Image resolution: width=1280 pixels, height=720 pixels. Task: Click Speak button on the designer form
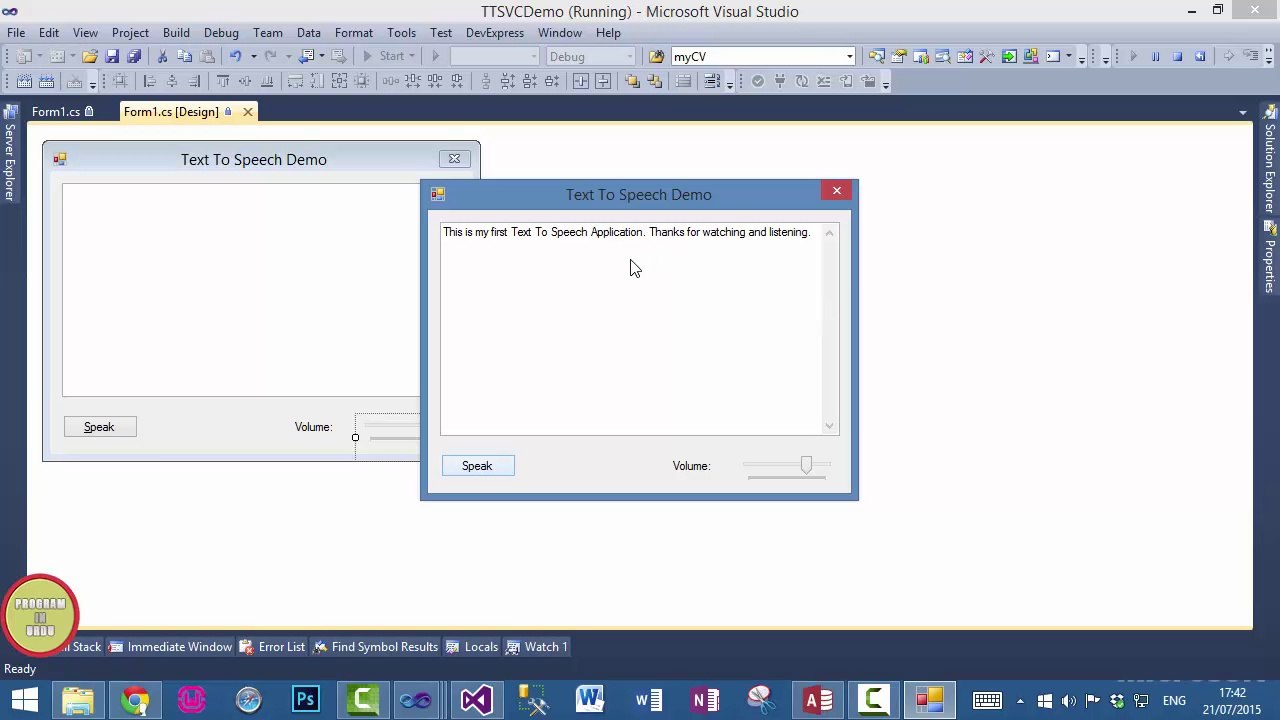99,427
